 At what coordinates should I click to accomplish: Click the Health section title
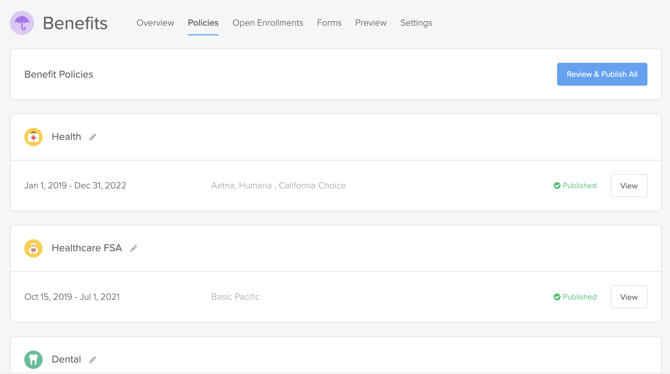pyautogui.click(x=66, y=137)
